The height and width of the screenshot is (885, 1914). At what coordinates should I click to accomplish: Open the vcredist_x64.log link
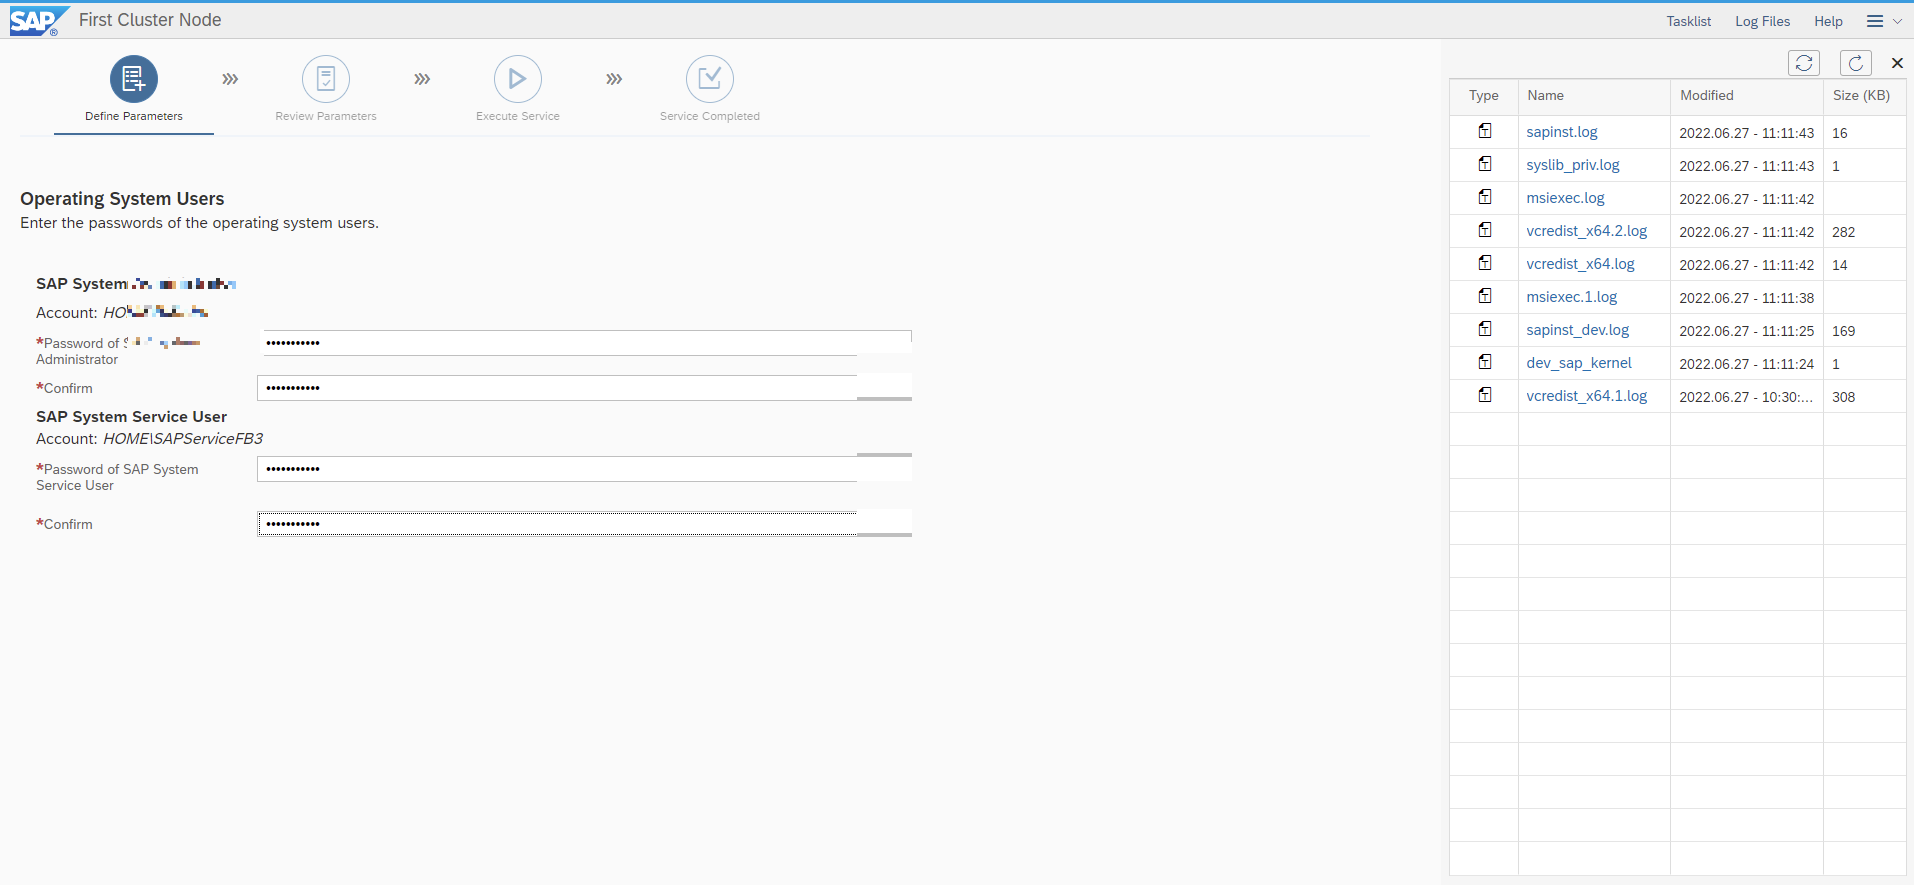[x=1580, y=264]
